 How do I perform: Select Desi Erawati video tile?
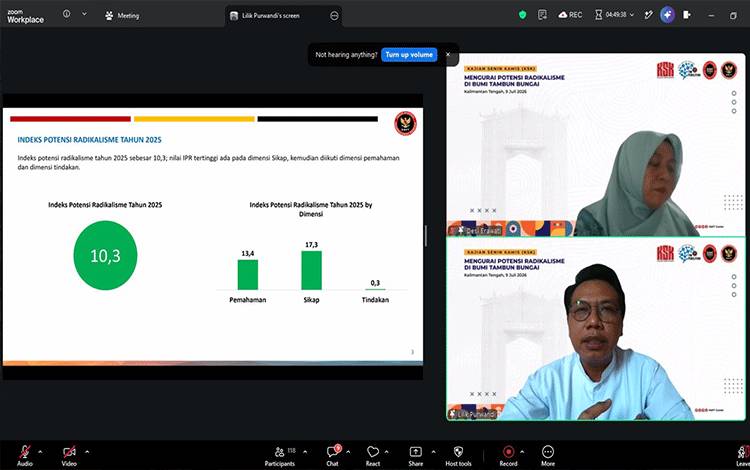(x=596, y=144)
